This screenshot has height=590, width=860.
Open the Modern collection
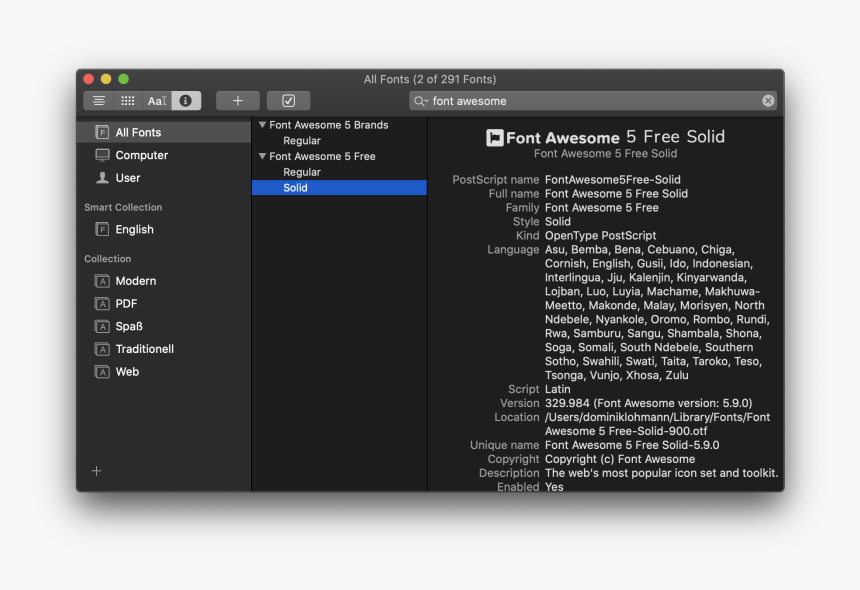(163, 281)
